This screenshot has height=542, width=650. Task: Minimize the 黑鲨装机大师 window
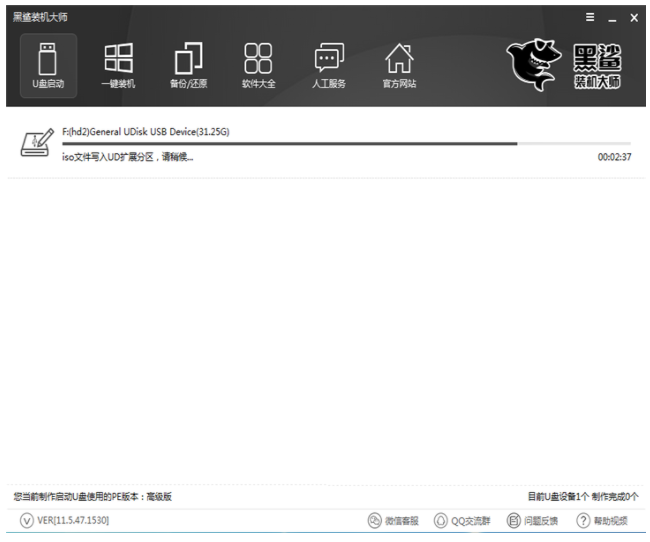click(612, 18)
